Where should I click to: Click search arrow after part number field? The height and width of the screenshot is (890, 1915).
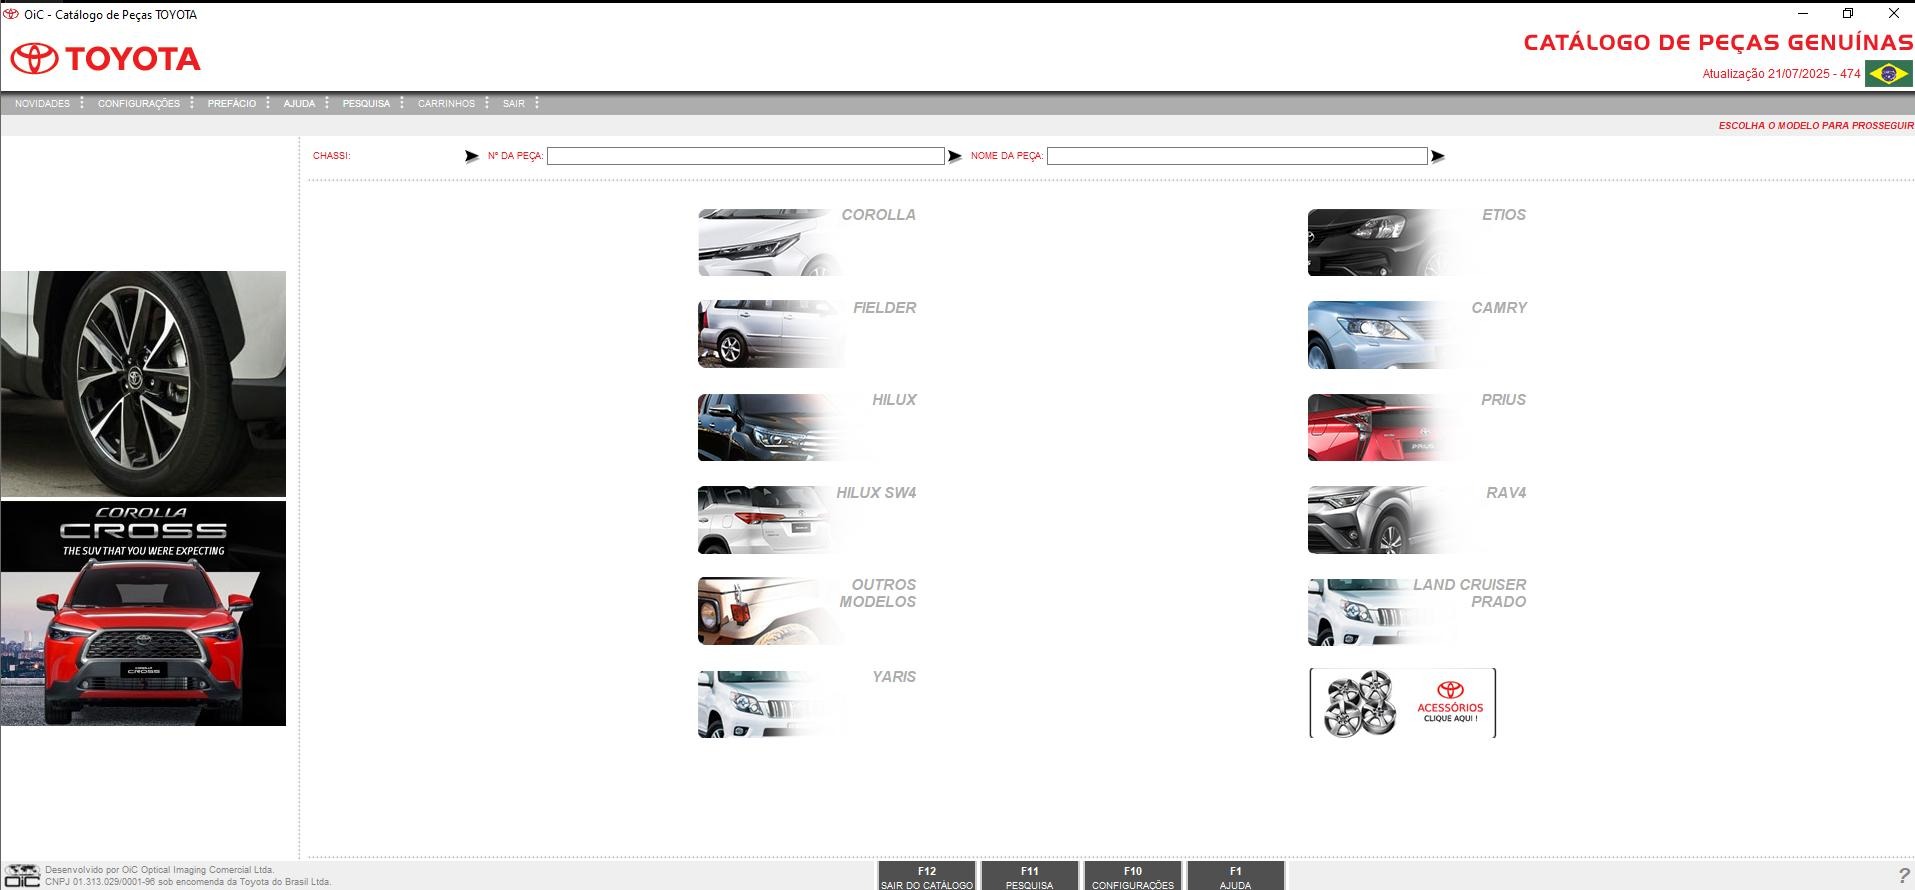pyautogui.click(x=955, y=156)
